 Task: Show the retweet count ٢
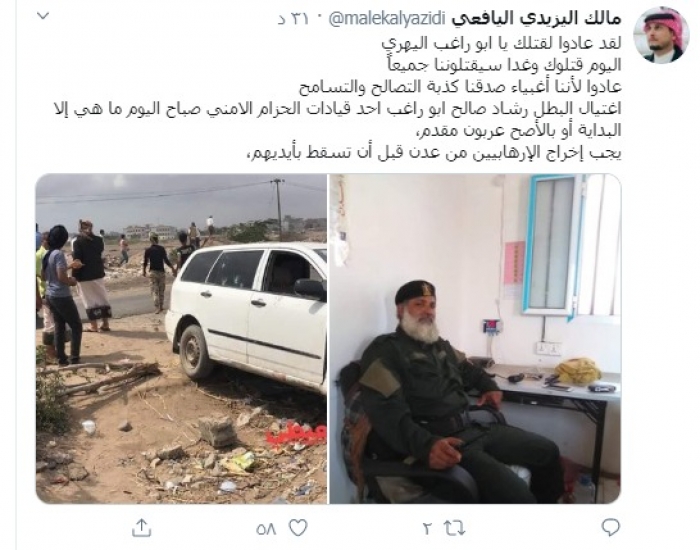point(427,529)
